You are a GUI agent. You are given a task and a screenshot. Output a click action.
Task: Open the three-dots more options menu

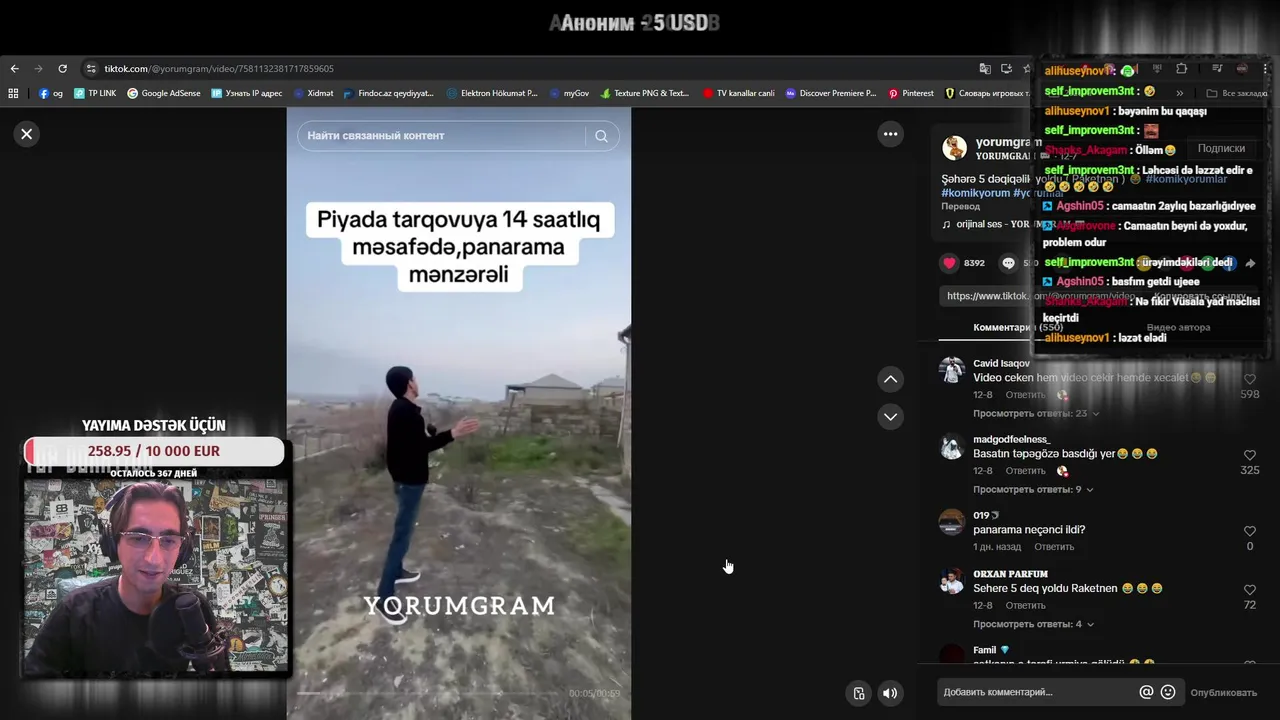[x=890, y=134]
